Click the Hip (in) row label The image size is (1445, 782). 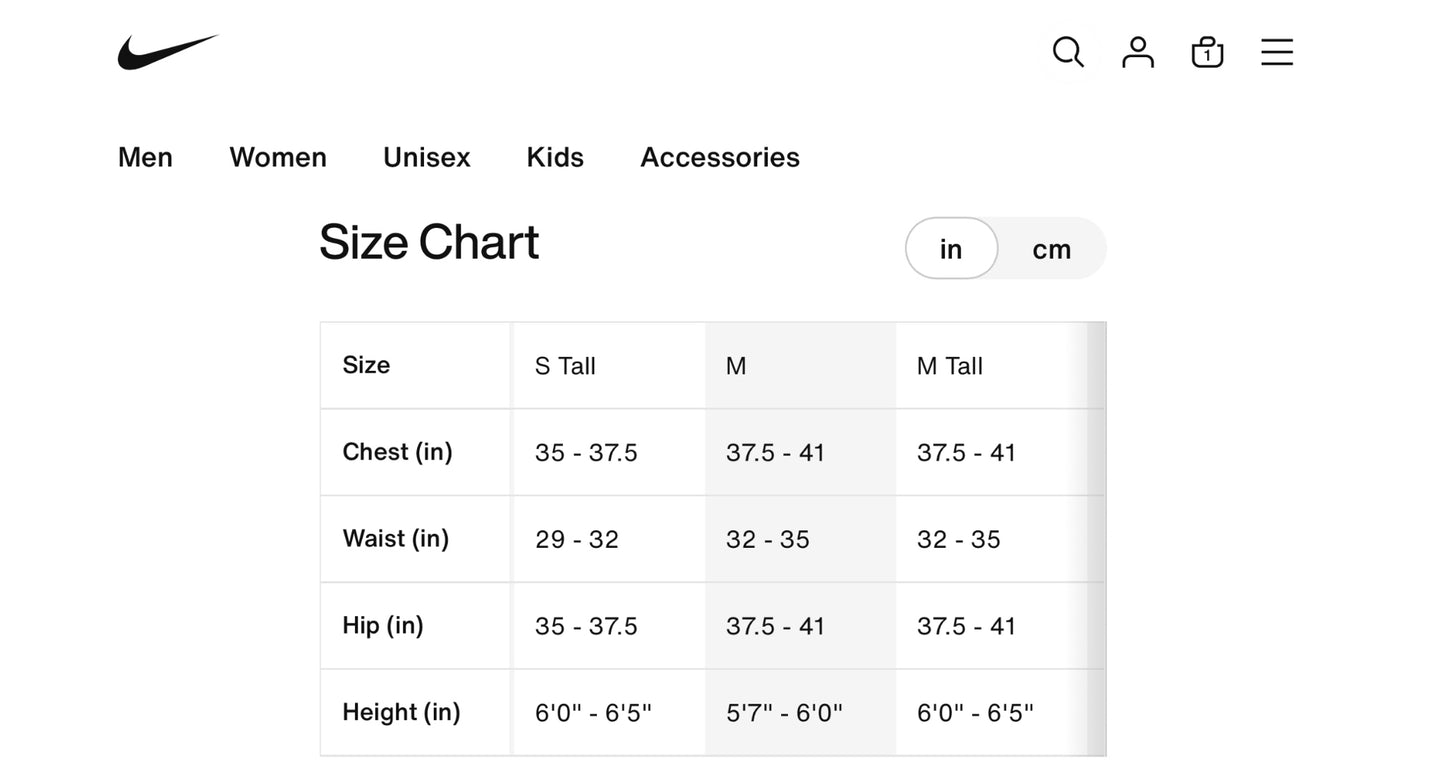point(383,626)
